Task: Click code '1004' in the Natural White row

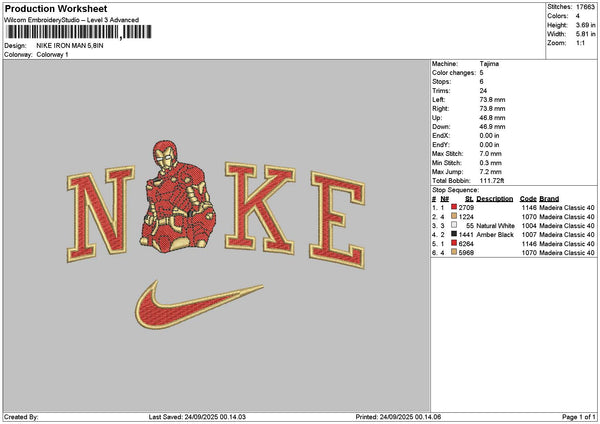Action: point(529,226)
